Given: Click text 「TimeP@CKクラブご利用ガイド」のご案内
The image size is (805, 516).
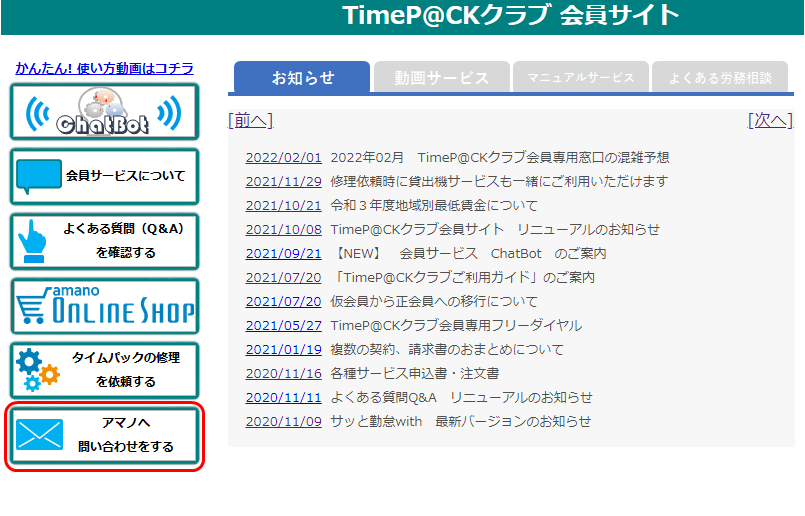Looking at the screenshot, I should [x=463, y=278].
